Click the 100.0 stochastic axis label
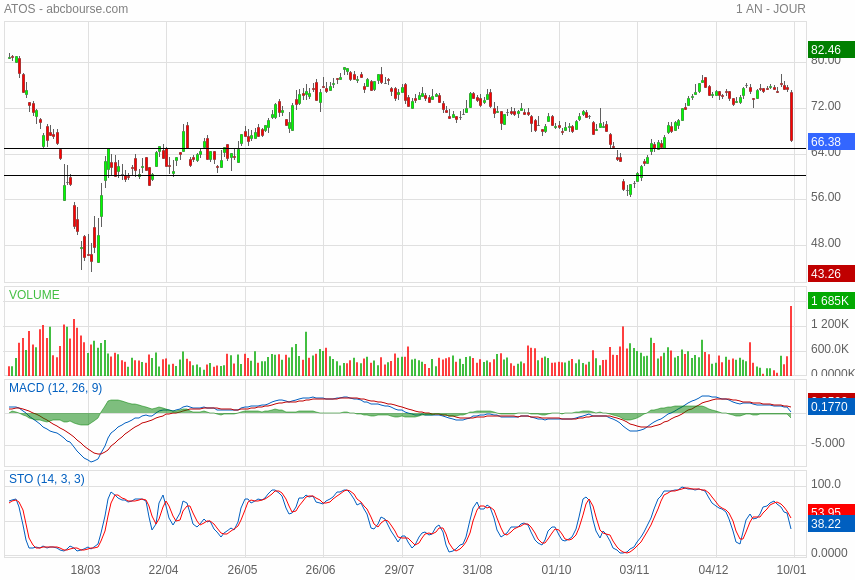855x580 pixels. pos(826,484)
